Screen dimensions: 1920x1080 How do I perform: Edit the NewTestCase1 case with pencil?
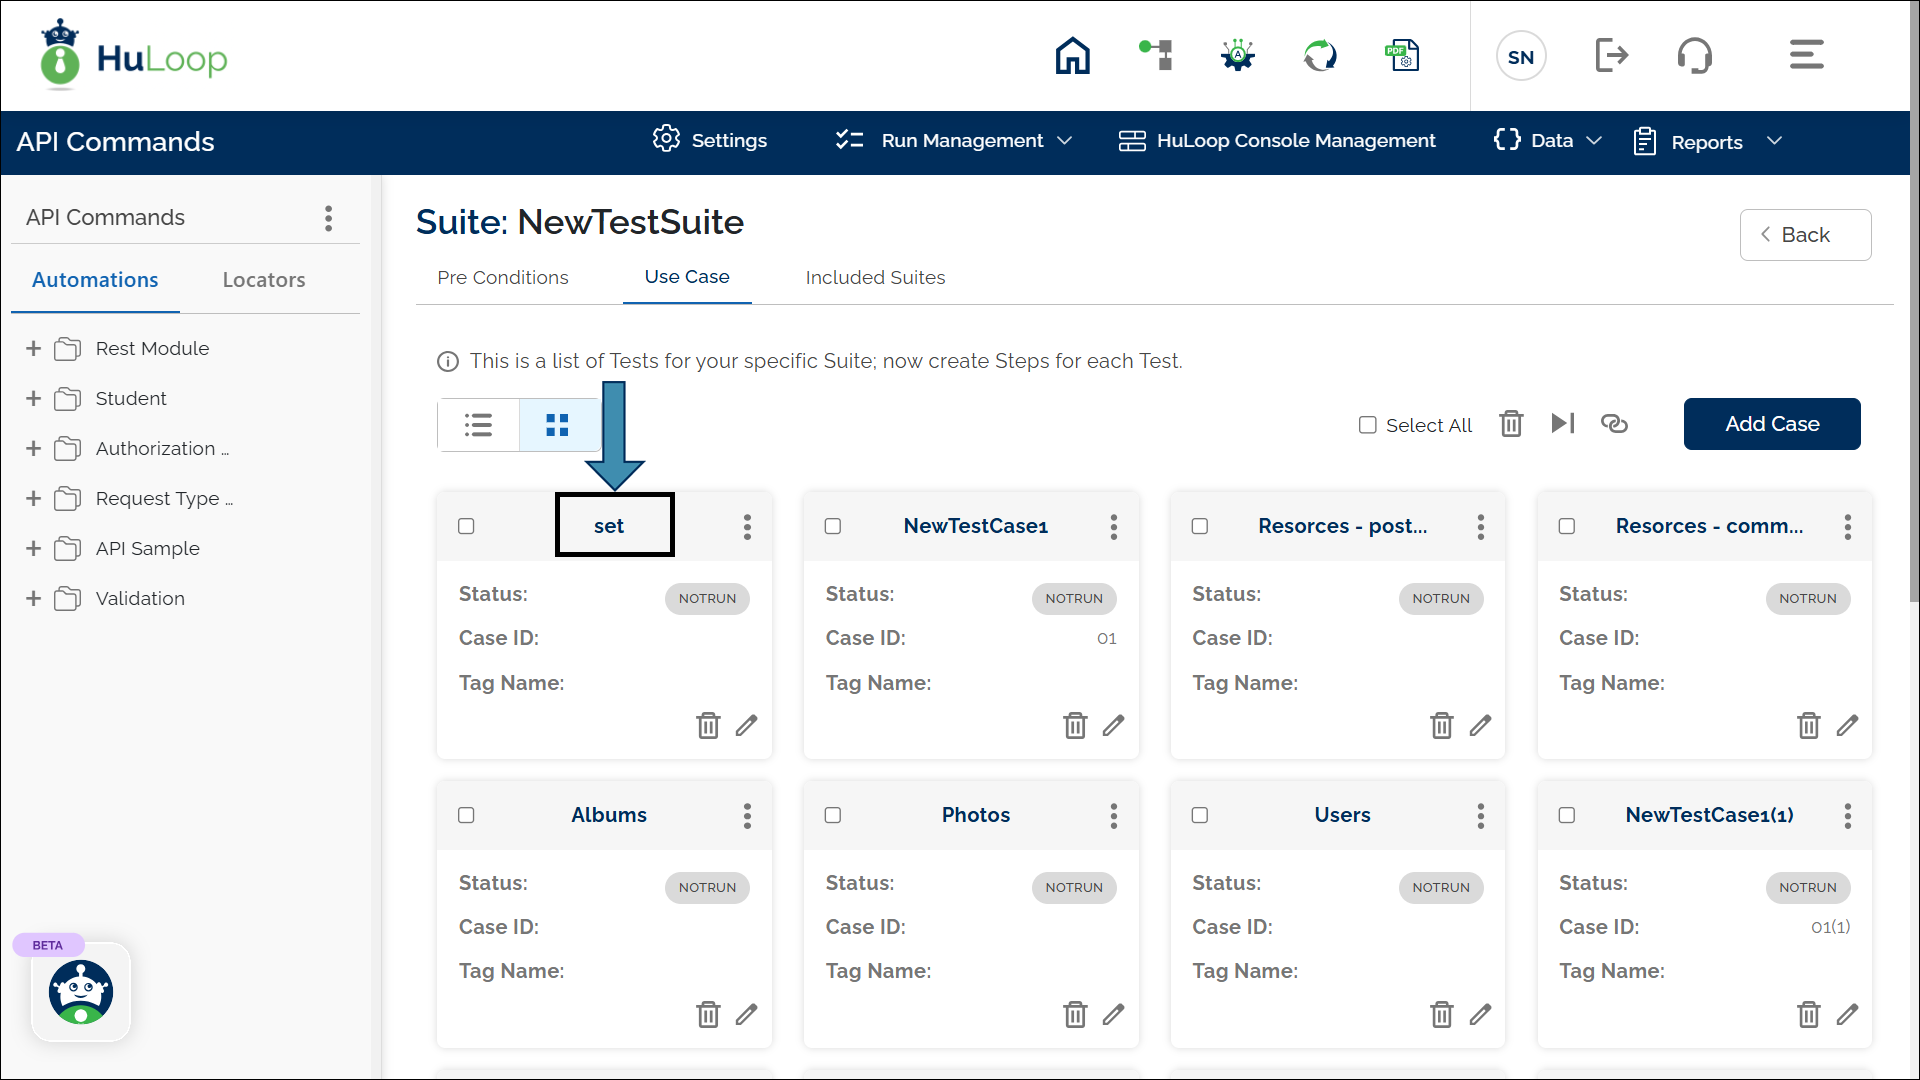[1113, 726]
